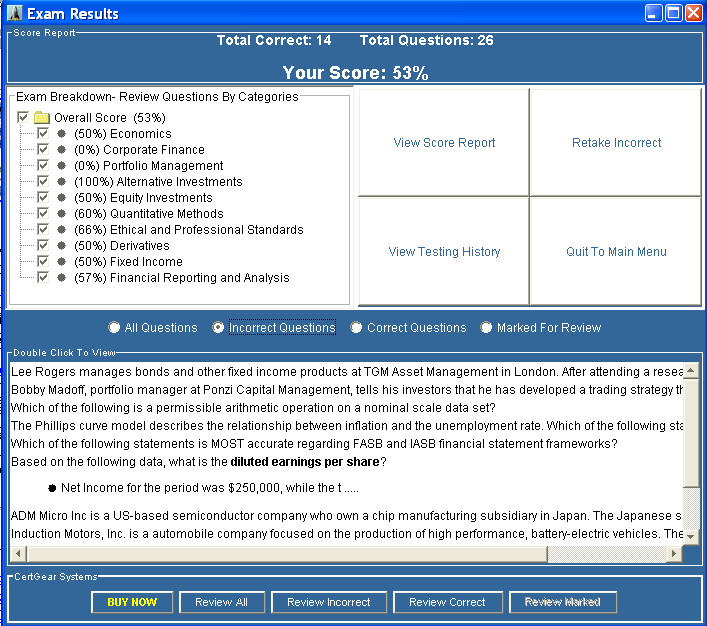Open View Score Report
The image size is (707, 626).
click(444, 143)
